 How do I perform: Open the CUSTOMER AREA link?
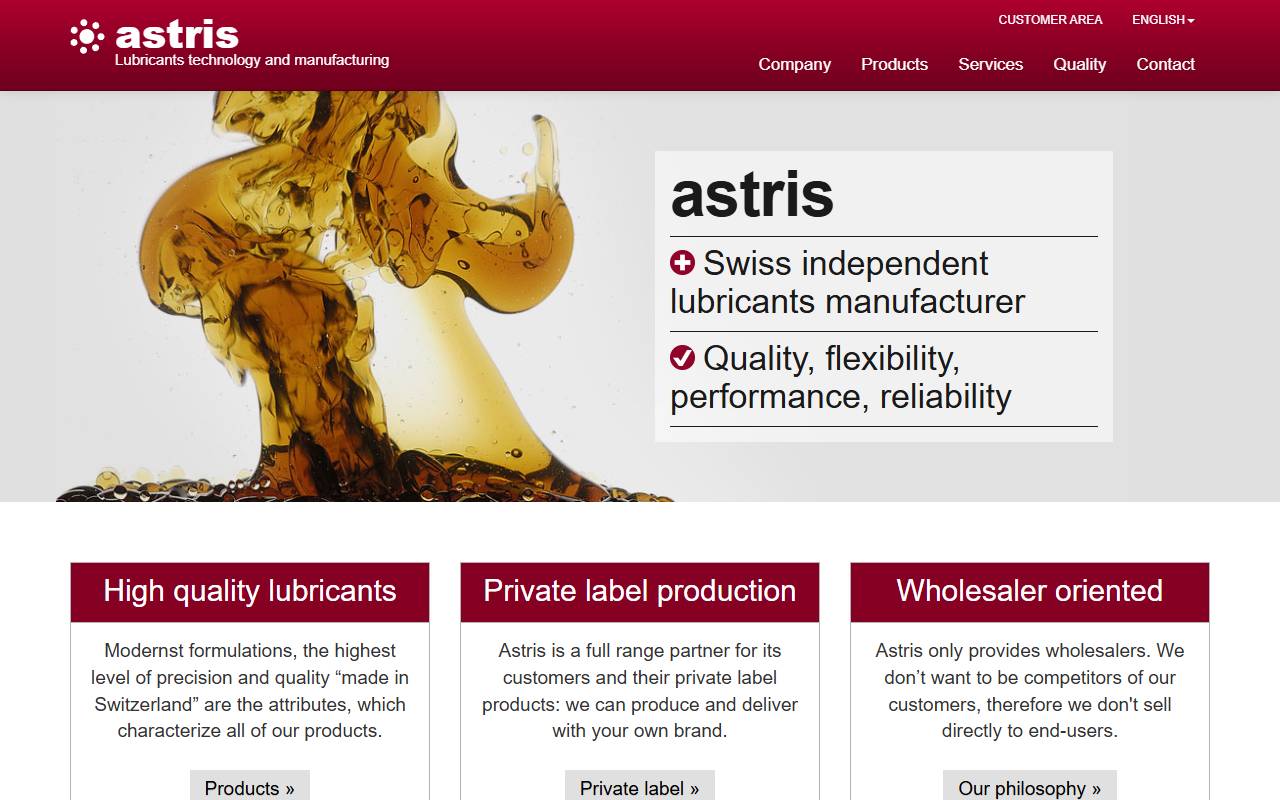[x=1050, y=20]
